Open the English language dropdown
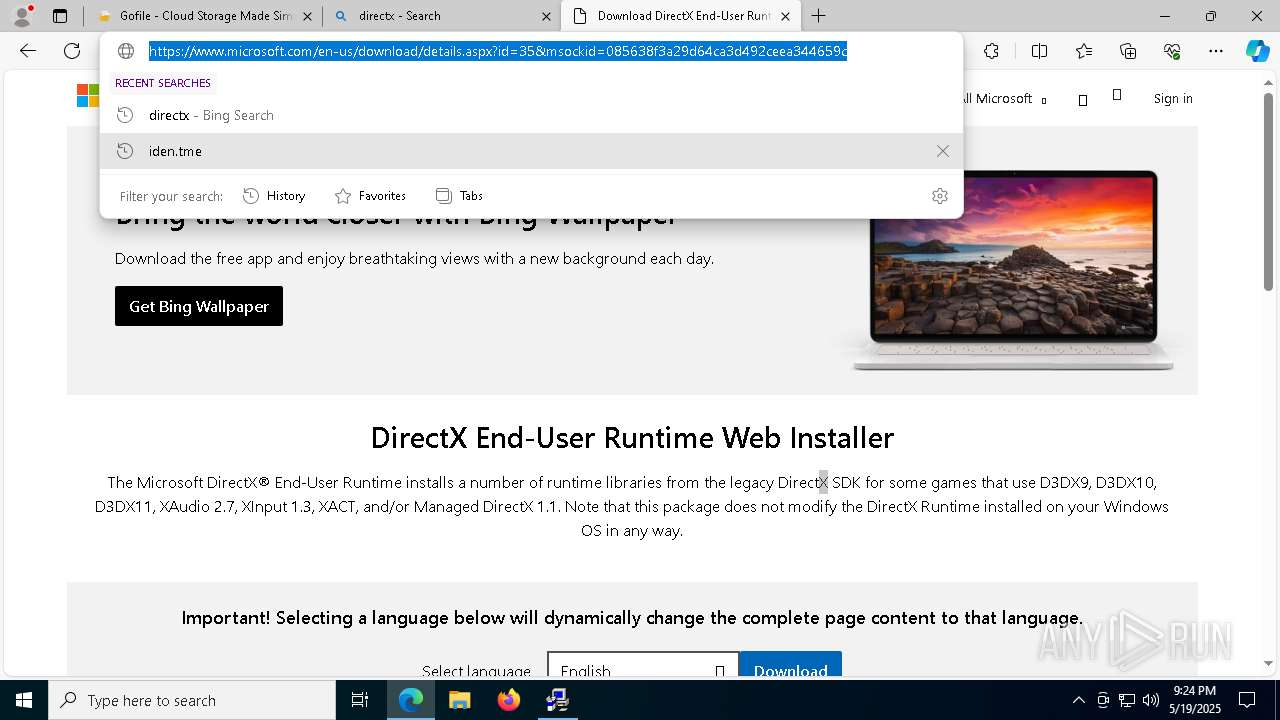The width and height of the screenshot is (1280, 720). click(x=643, y=670)
